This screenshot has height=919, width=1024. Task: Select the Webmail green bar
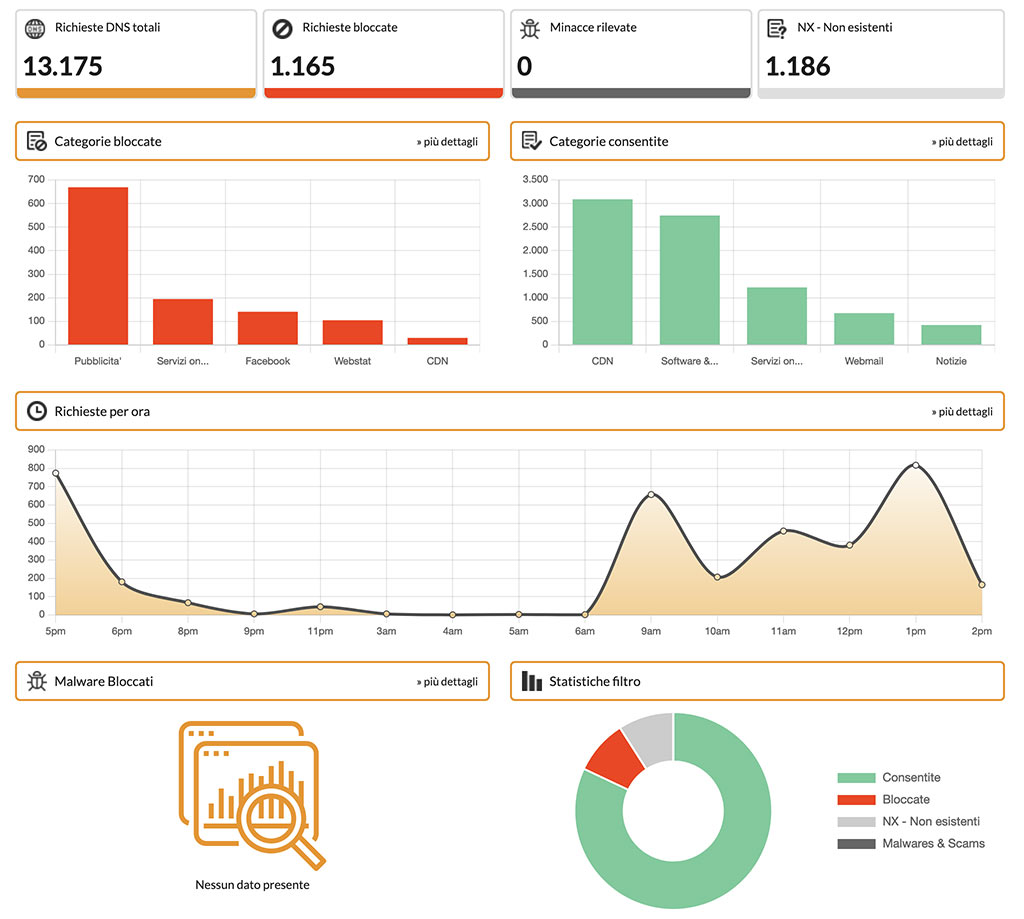point(864,329)
